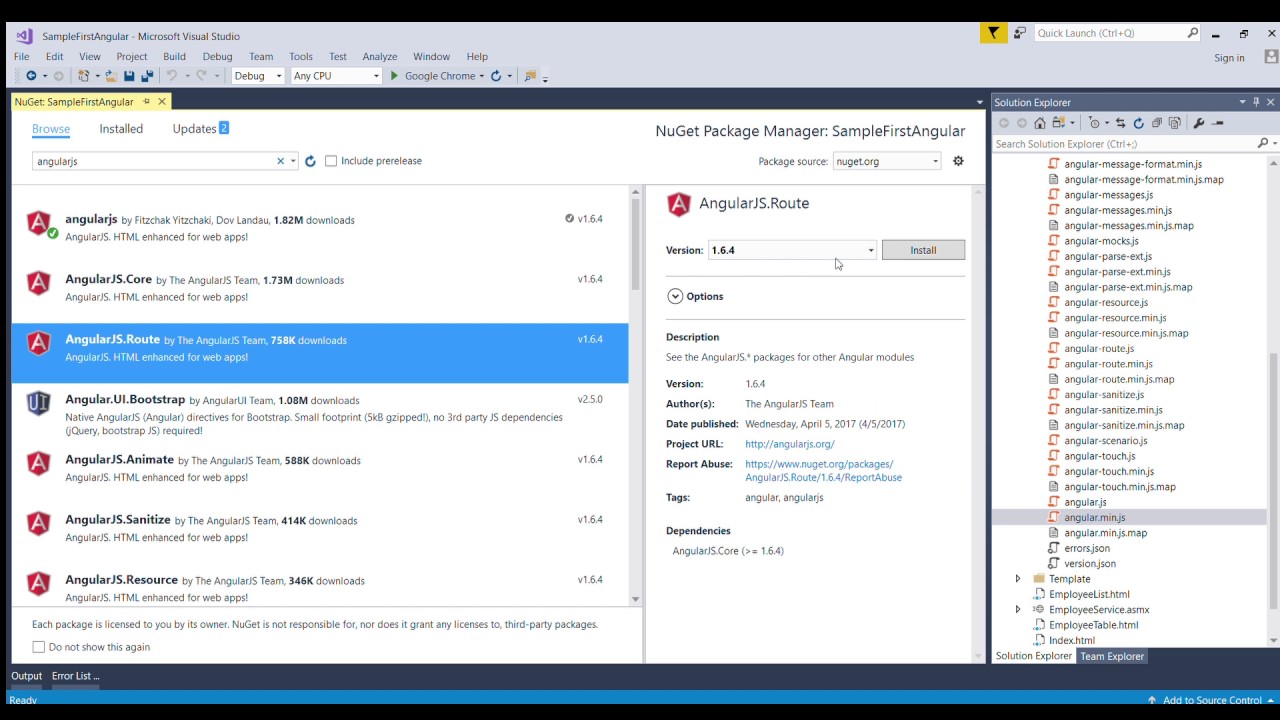Switch to the Team Explorer tab
This screenshot has width=1280, height=720.
[x=1112, y=656]
